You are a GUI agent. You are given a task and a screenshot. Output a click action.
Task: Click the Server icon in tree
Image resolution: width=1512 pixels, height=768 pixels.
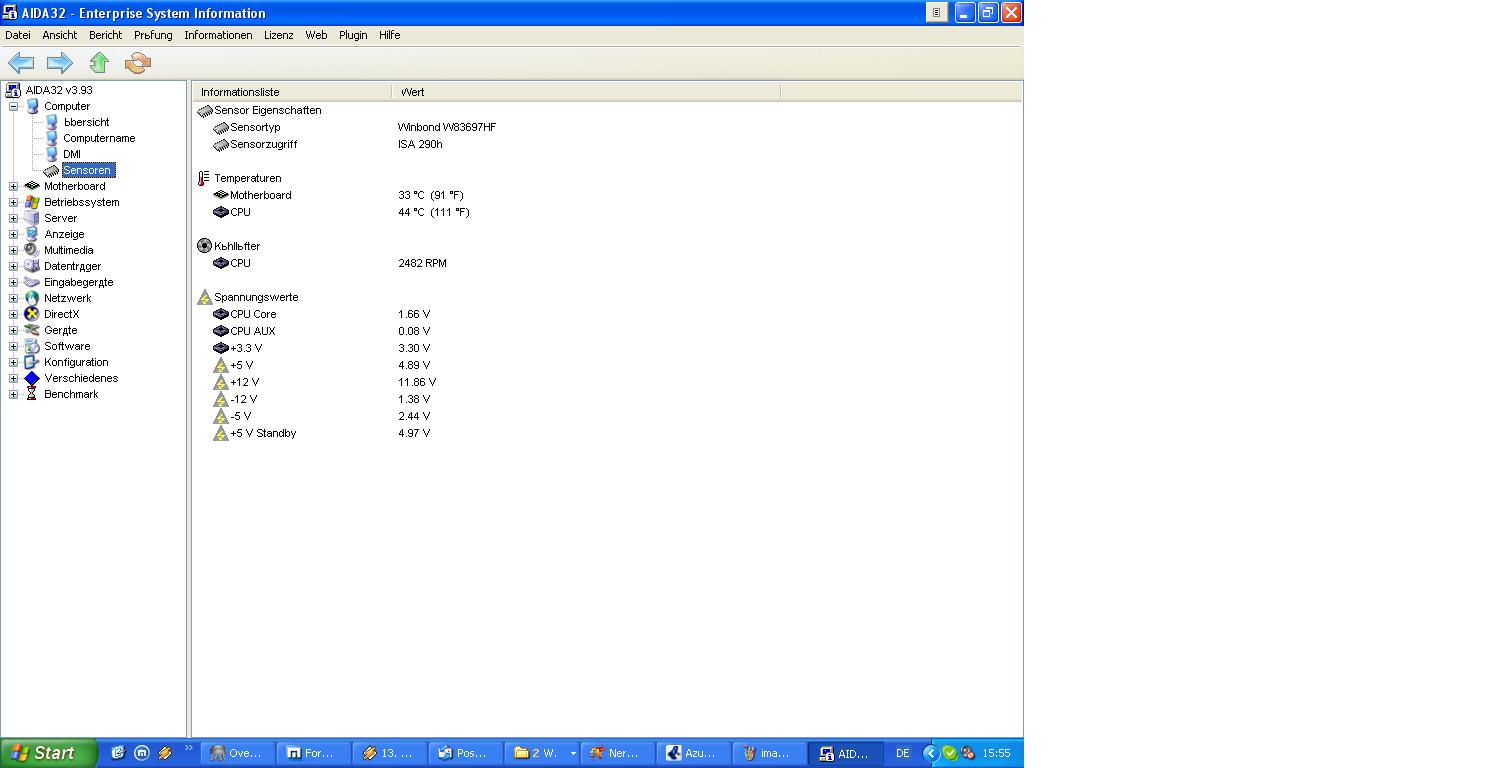coord(32,218)
